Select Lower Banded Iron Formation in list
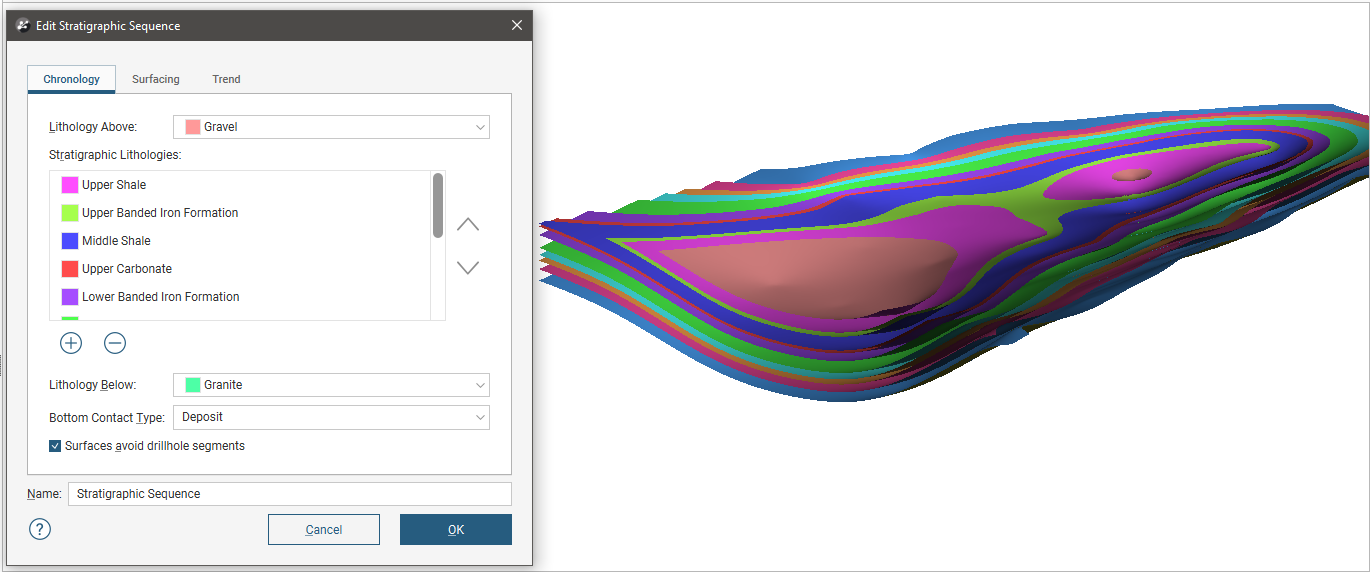 coord(160,297)
